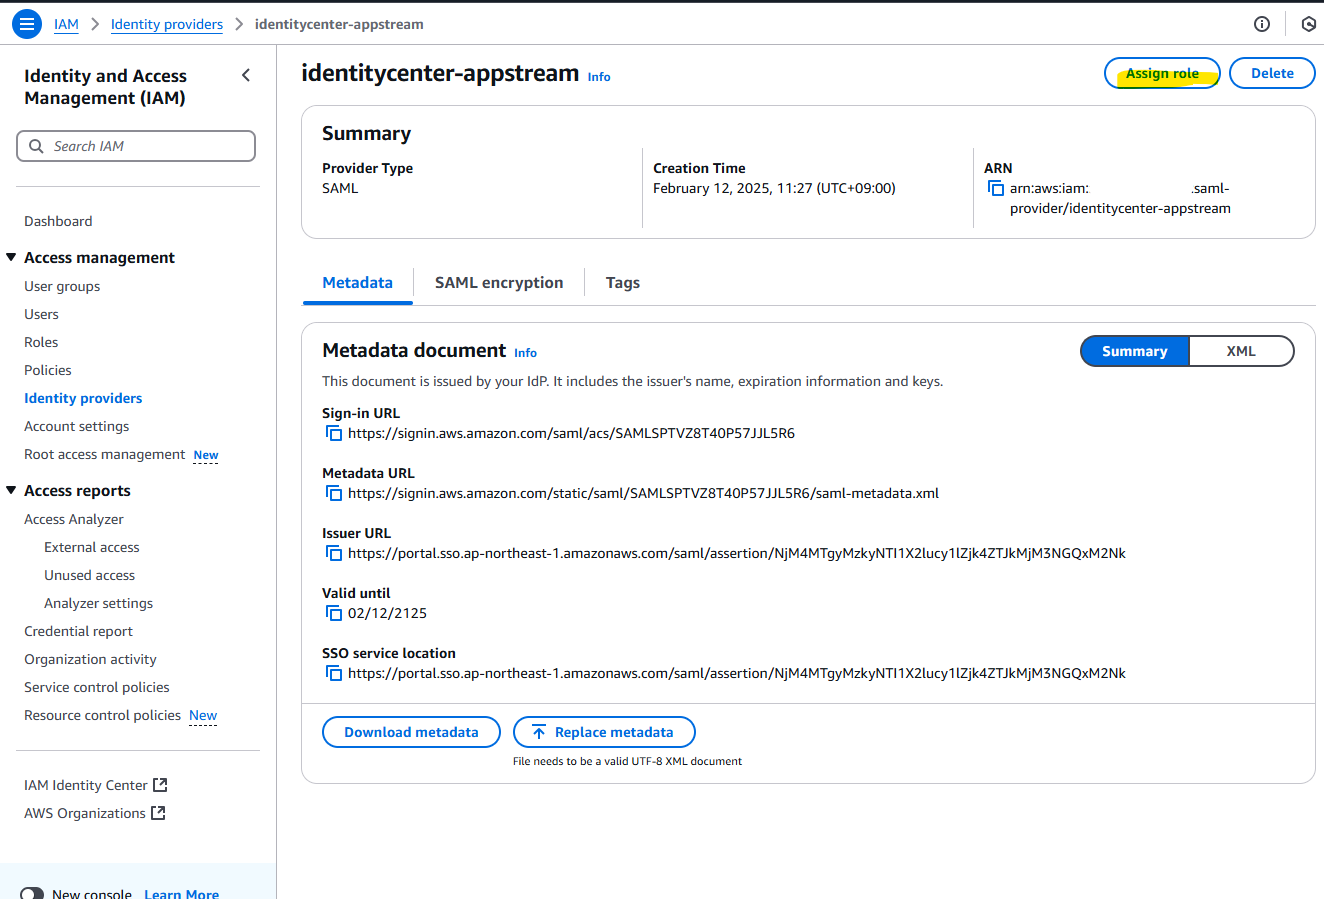Viewport: 1324px width, 899px height.
Task: Click external link icon beside IAM Identity Center
Action: point(160,785)
